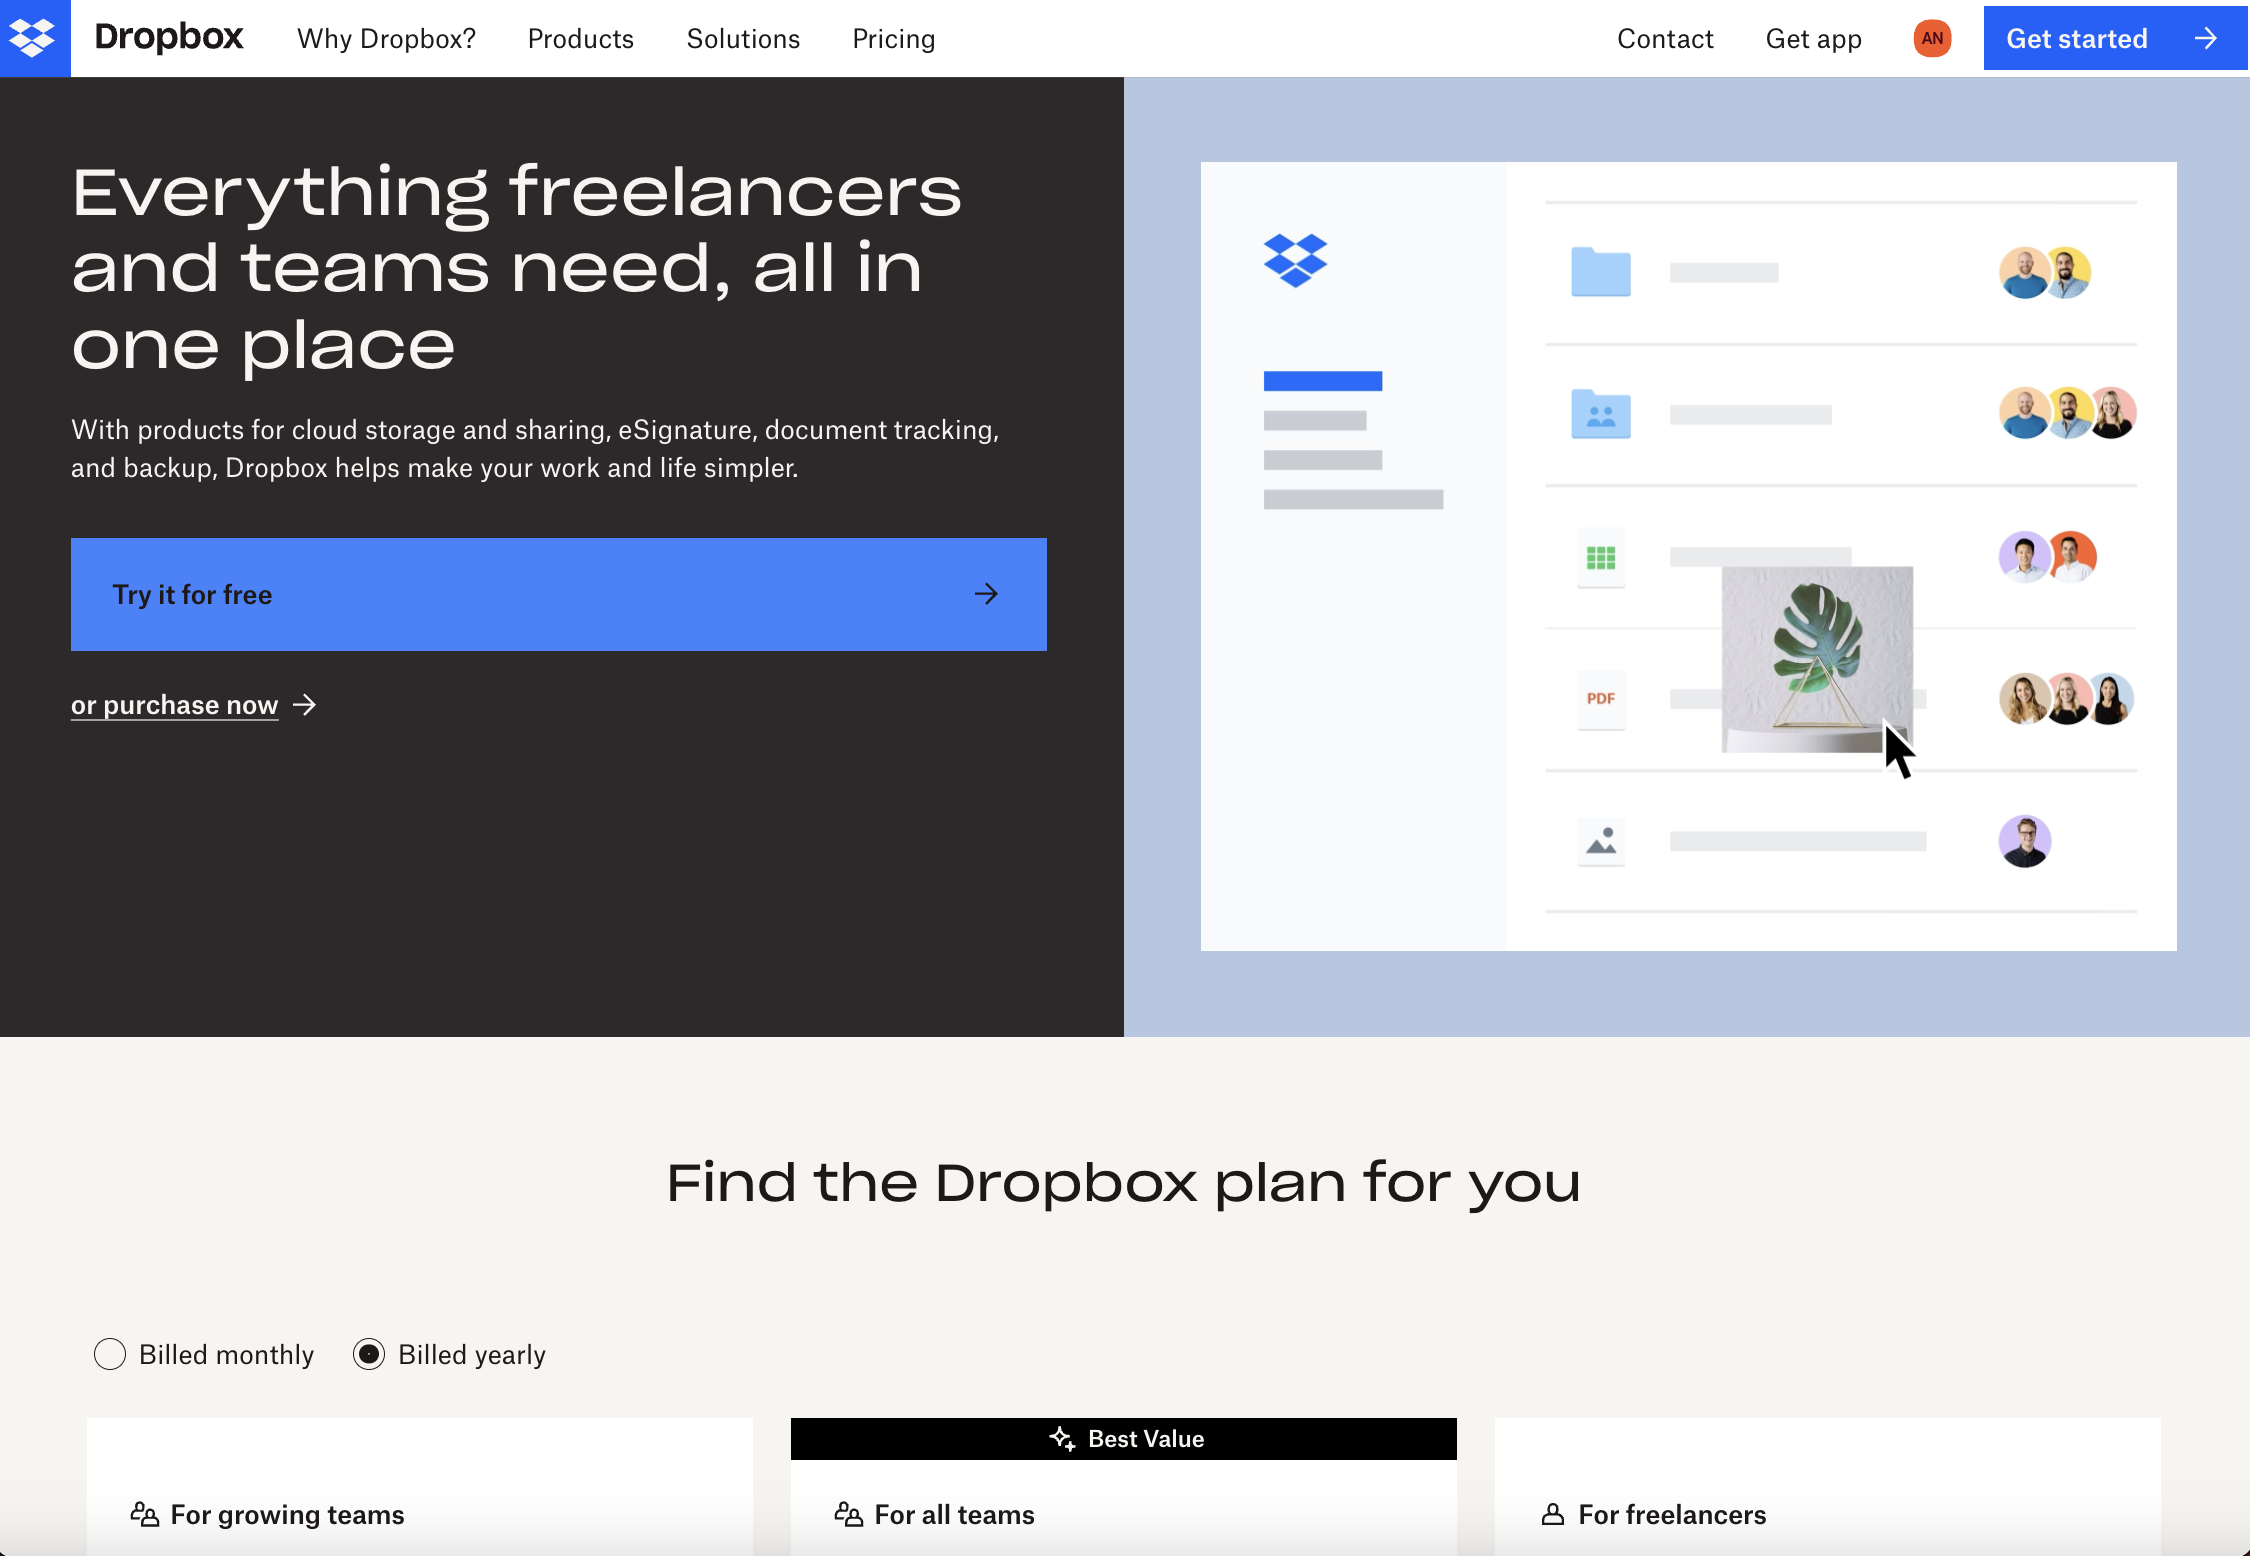Click the Contact menu item
This screenshot has width=2250, height=1556.
click(x=1665, y=38)
